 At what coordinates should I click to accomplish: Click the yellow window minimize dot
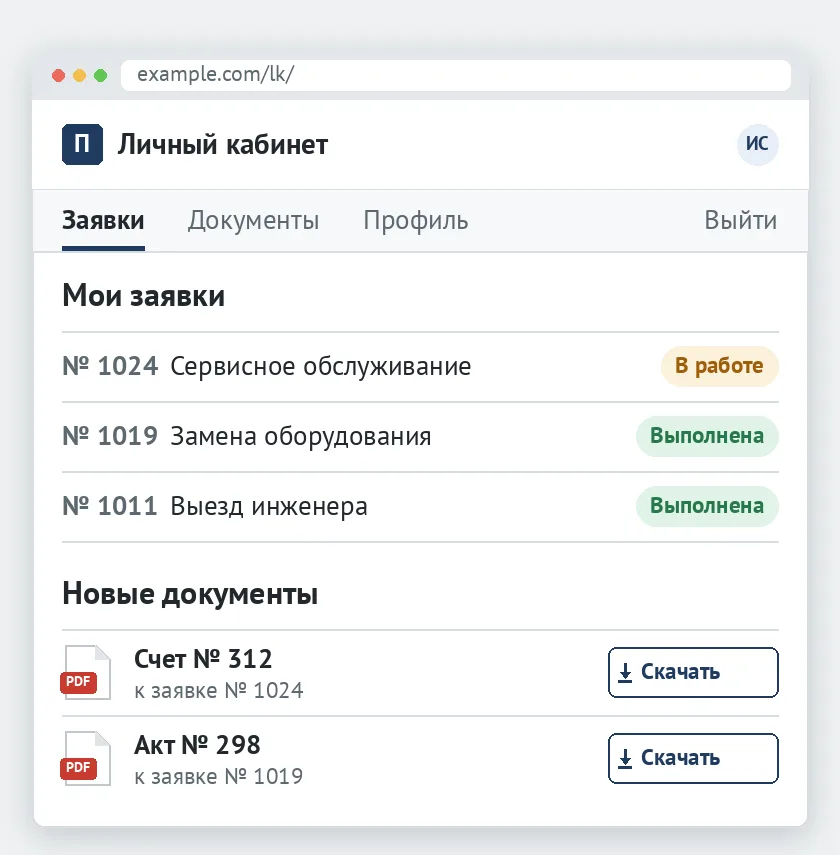(80, 75)
